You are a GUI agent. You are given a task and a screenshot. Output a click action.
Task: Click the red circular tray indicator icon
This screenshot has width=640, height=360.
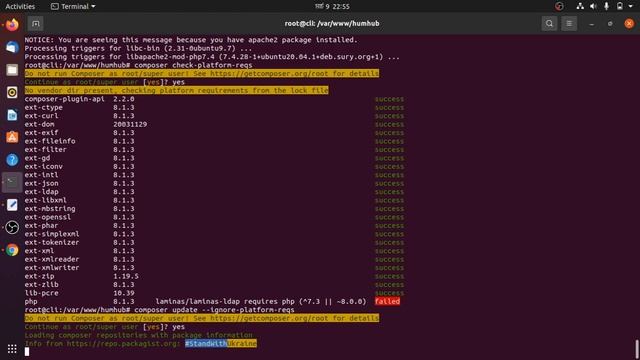[x=559, y=6]
